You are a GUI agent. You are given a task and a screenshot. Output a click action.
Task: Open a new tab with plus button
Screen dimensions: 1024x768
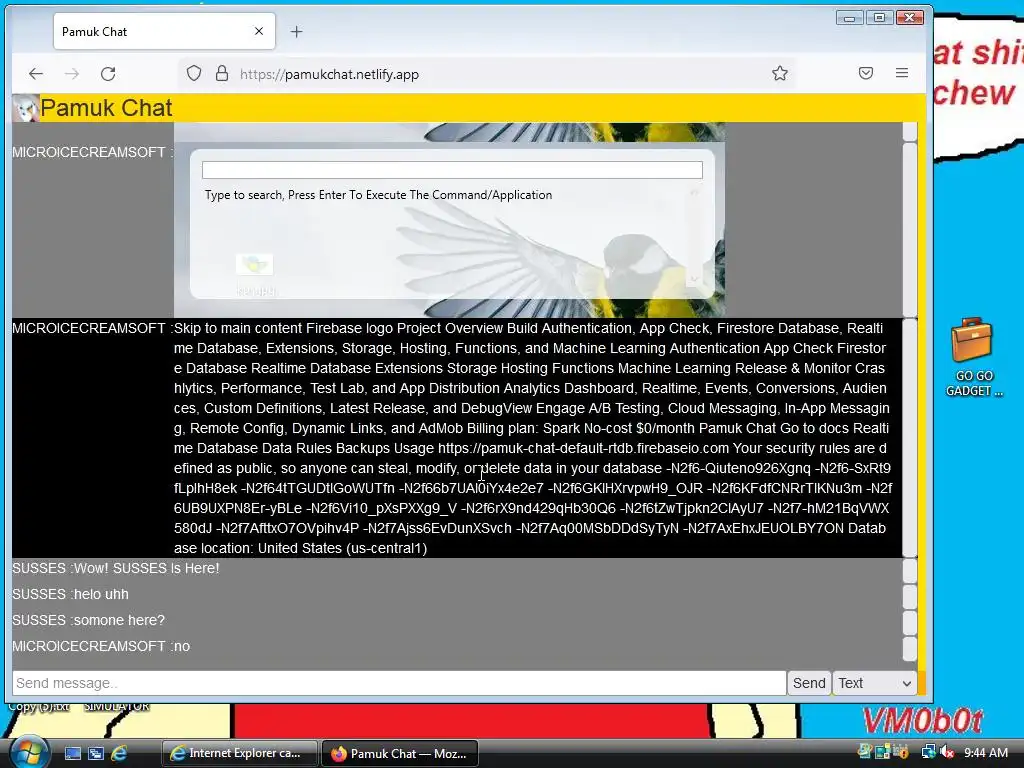[x=296, y=31]
